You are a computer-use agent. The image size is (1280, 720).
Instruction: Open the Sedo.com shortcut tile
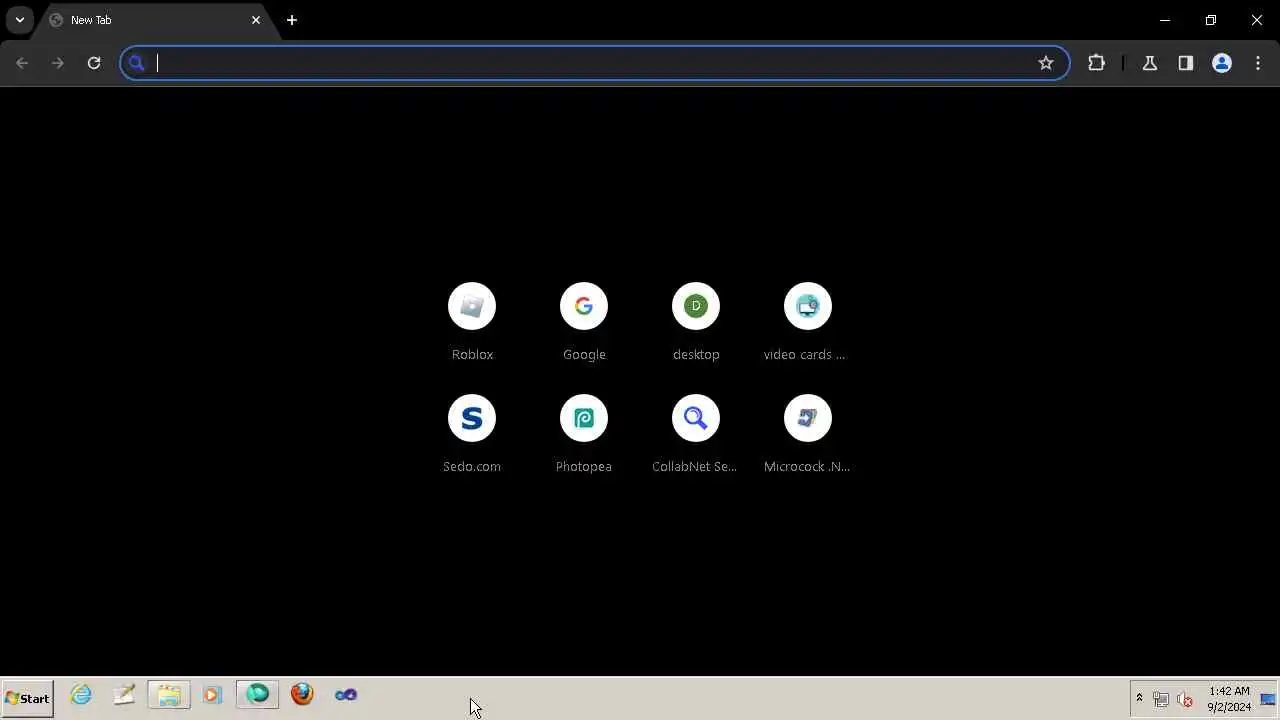click(x=472, y=435)
